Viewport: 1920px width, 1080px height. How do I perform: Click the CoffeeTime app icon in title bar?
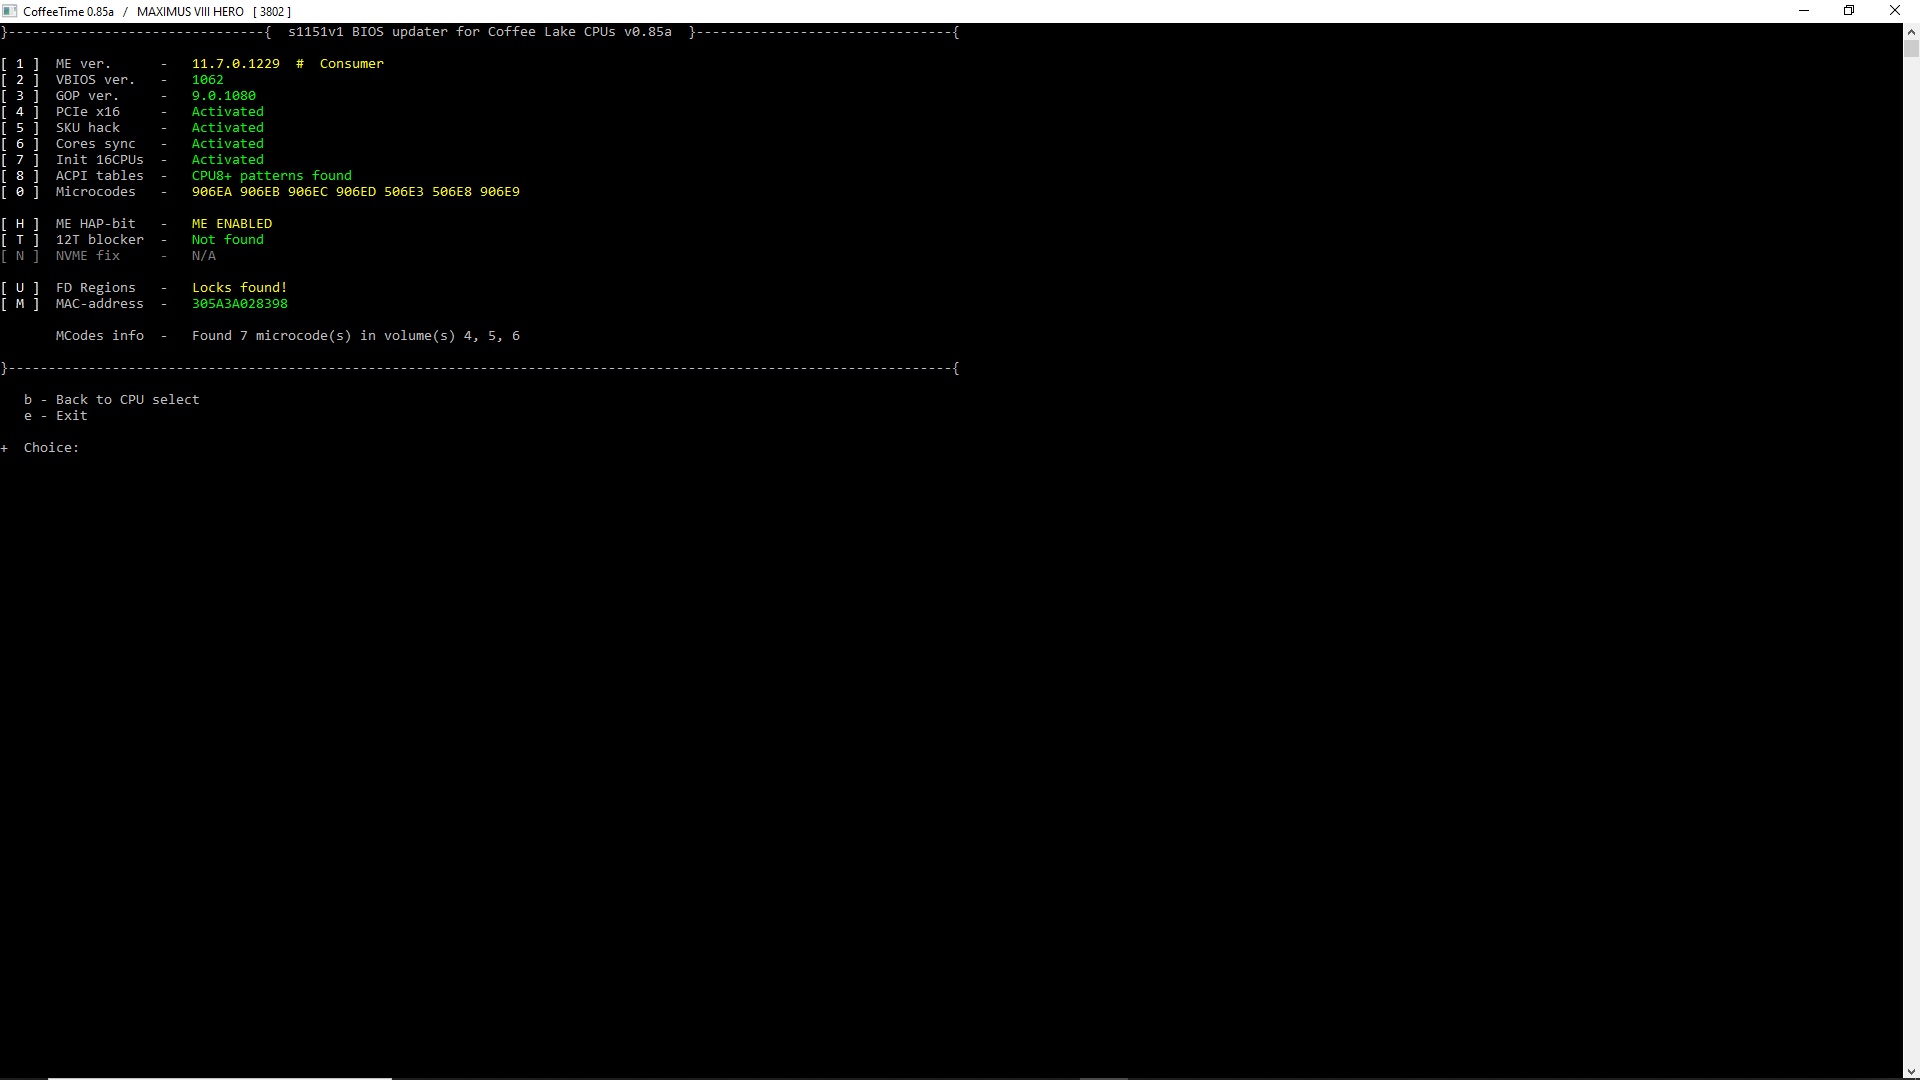(x=10, y=11)
